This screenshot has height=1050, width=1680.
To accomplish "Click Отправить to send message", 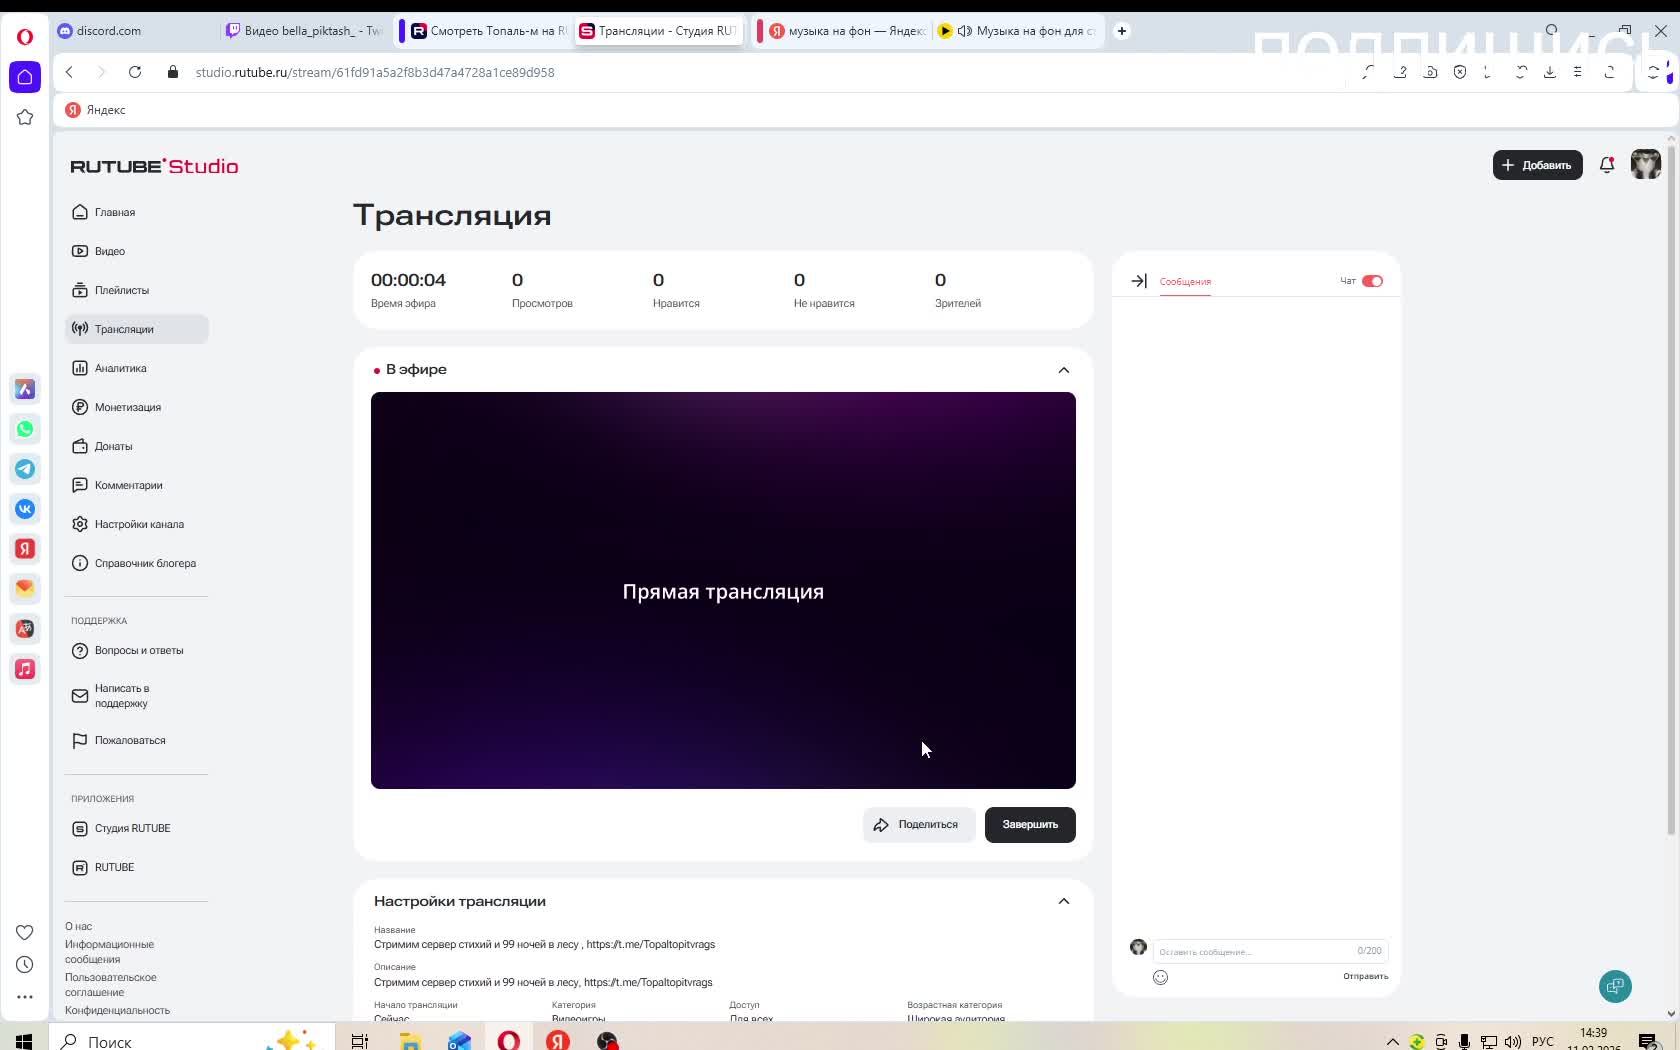I will tap(1365, 976).
